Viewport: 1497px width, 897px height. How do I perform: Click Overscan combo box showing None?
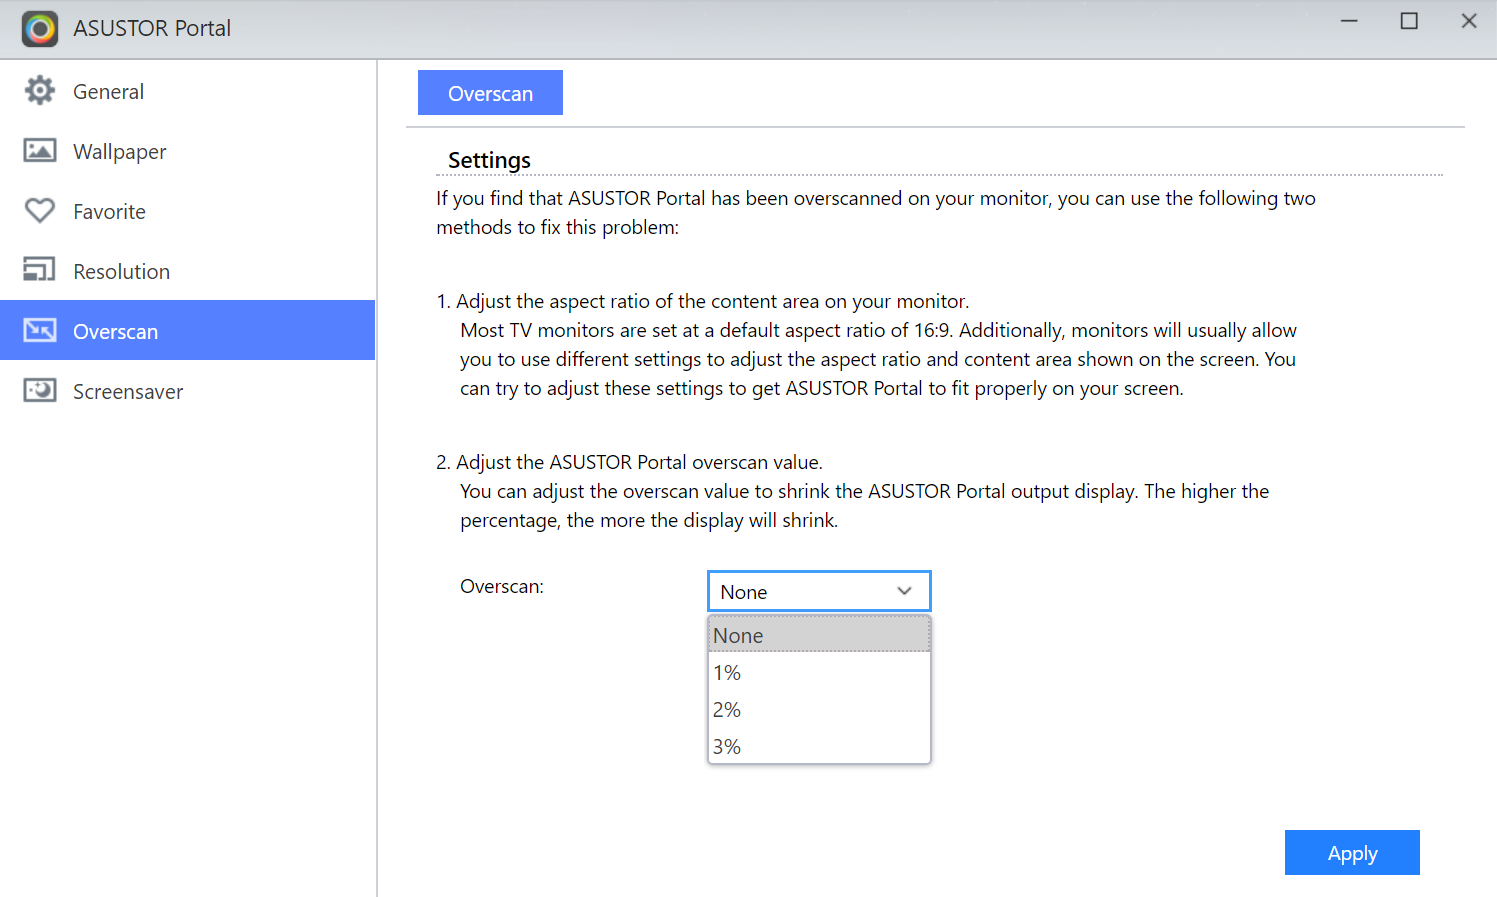[819, 591]
